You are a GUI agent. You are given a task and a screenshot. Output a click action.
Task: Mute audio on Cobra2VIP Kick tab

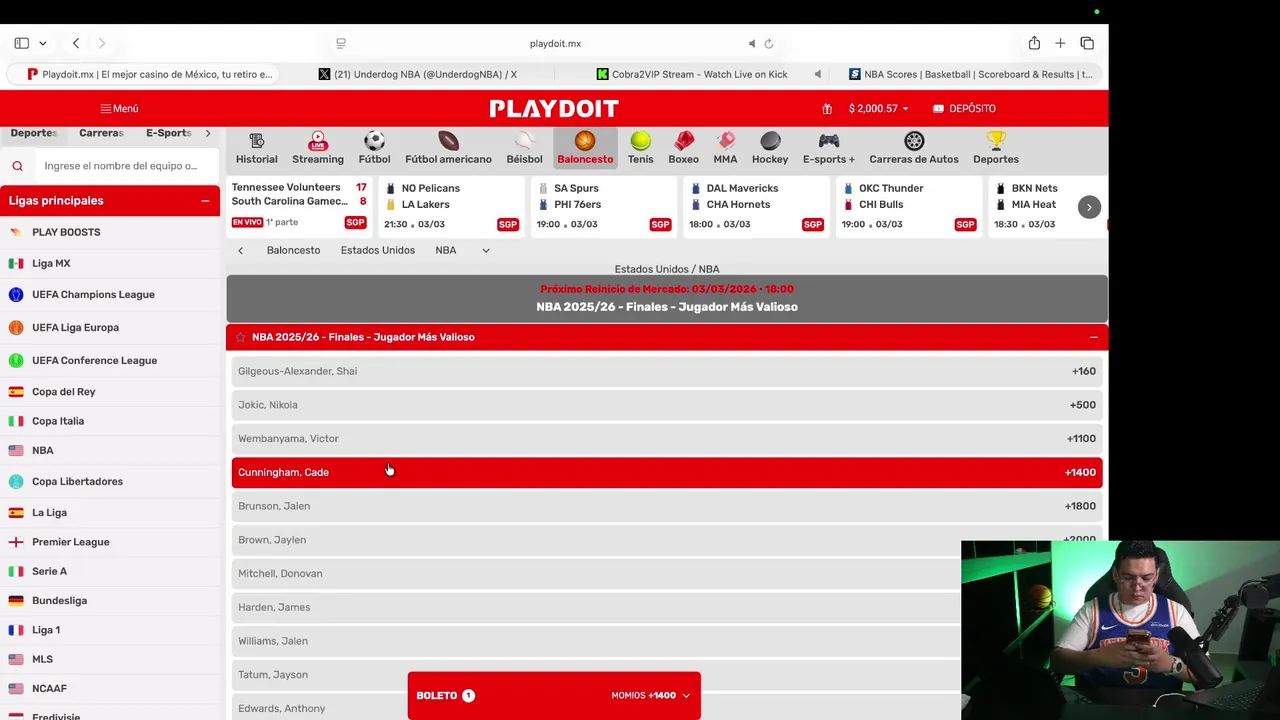818,74
